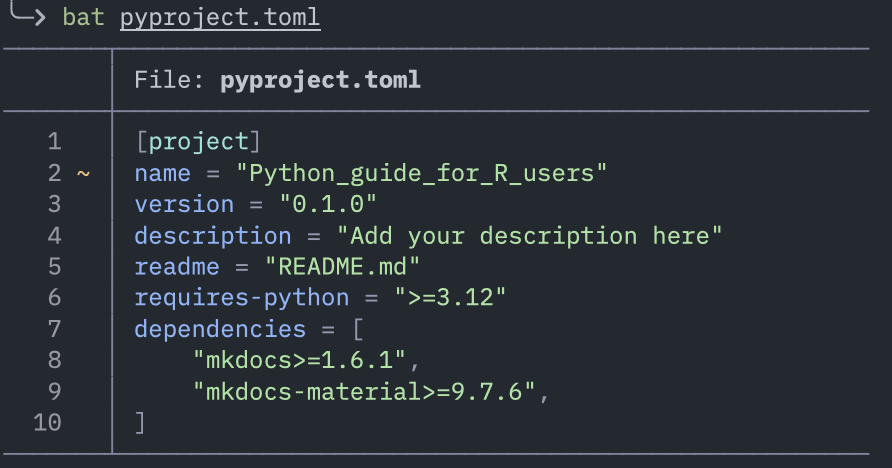The image size is (892, 468).
Task: Click line number 4
Action: click(x=55, y=235)
